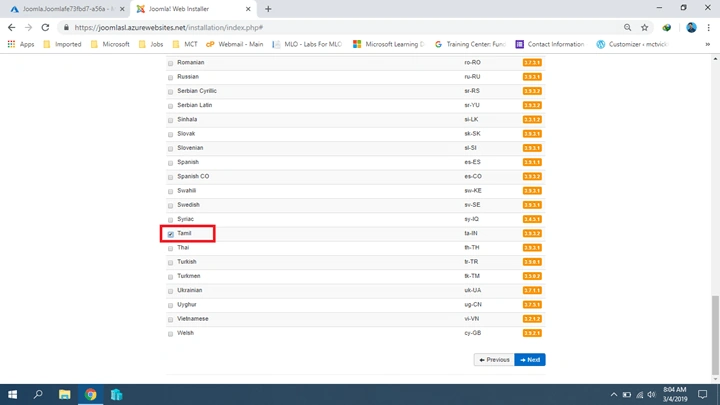This screenshot has height=405, width=720.
Task: Go back with browser back arrow
Action: [x=11, y=28]
